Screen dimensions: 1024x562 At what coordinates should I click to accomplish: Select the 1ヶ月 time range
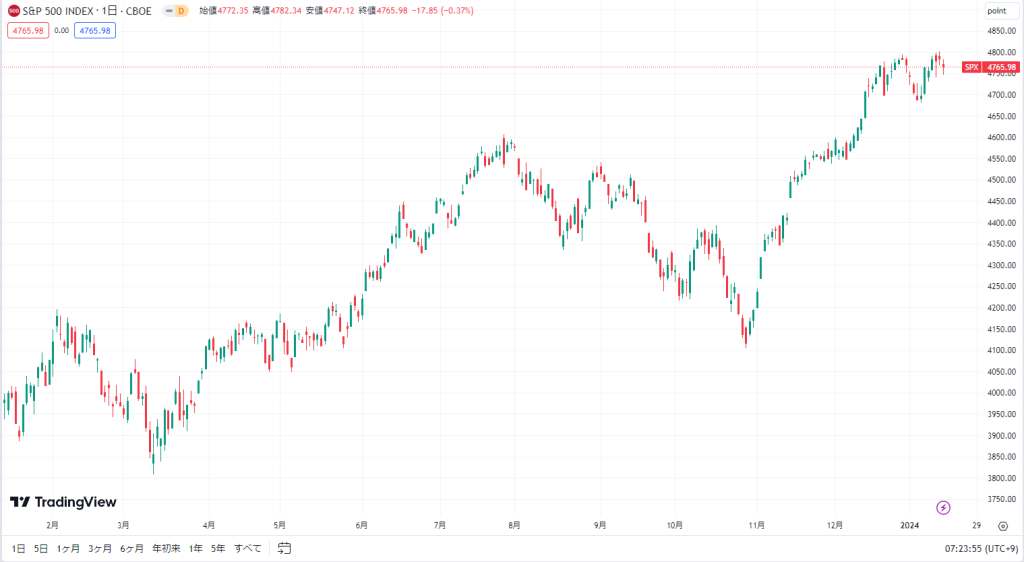pos(68,548)
